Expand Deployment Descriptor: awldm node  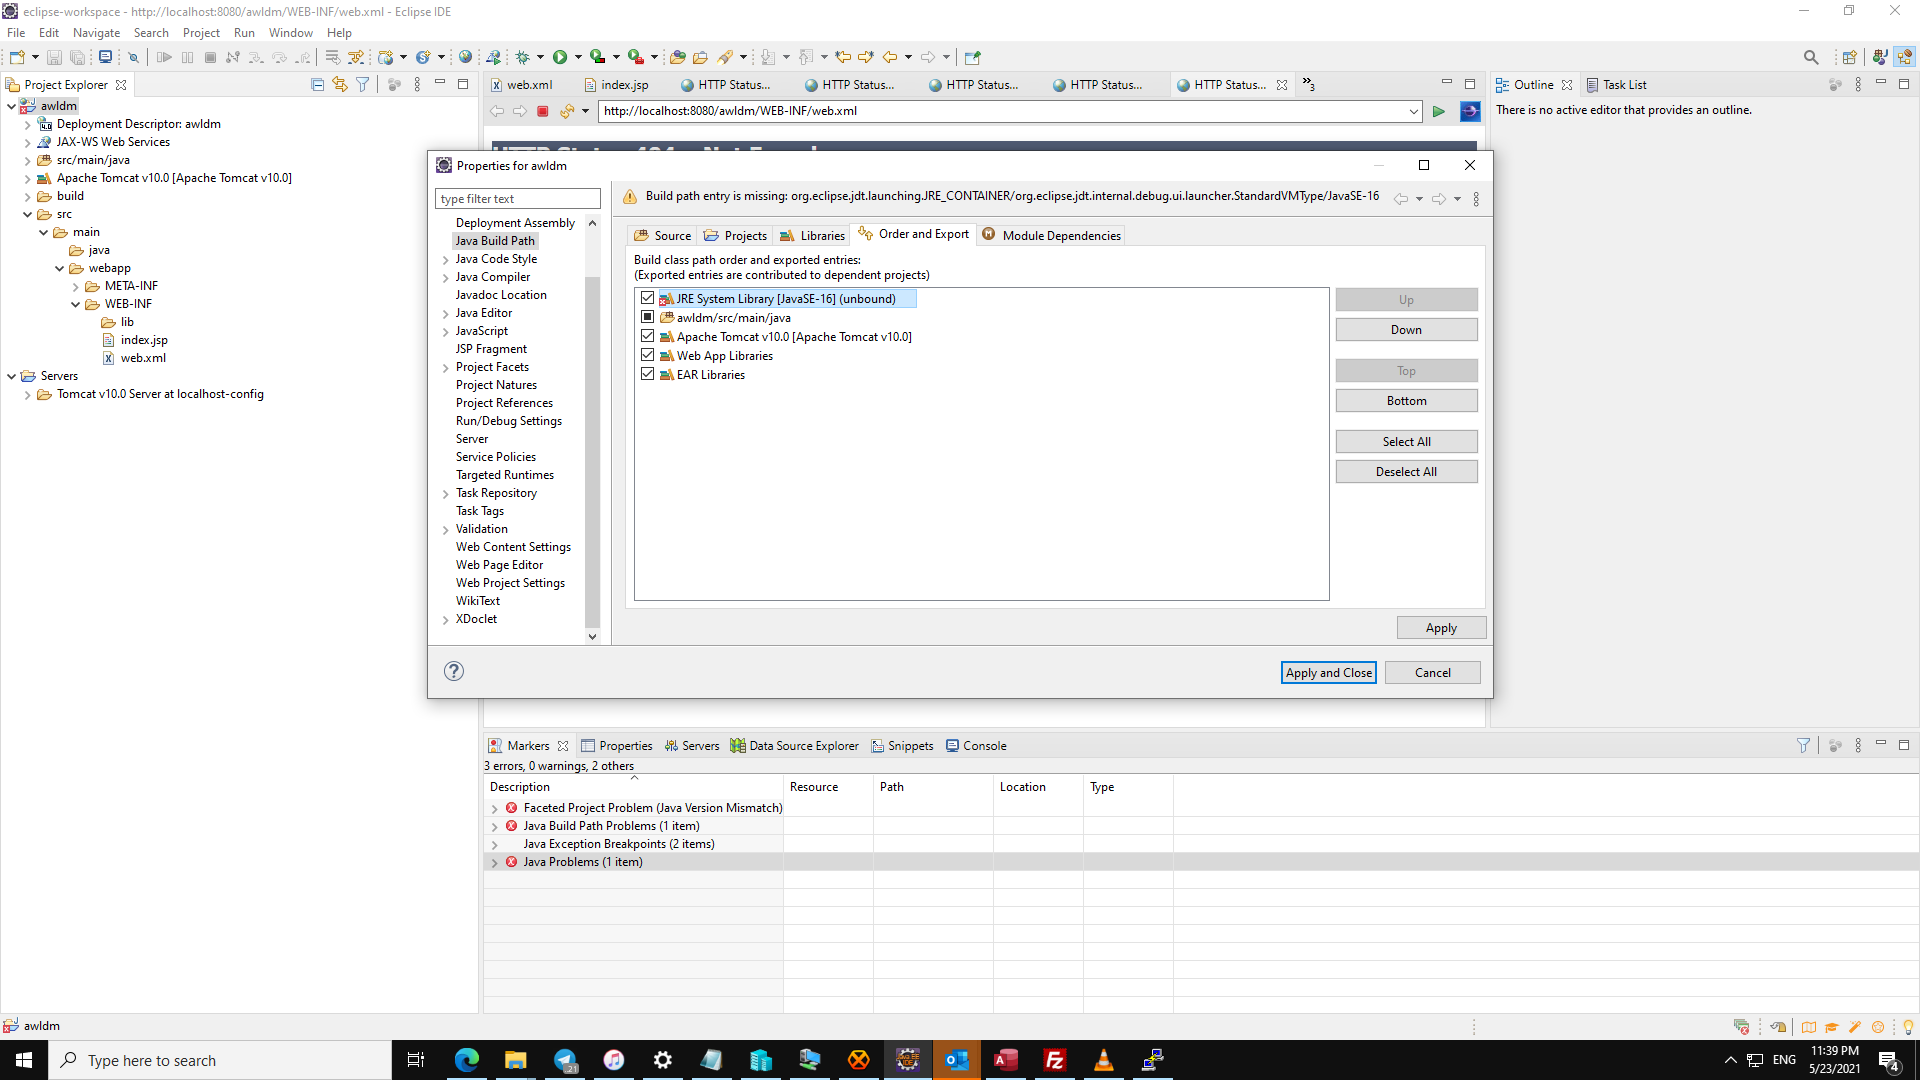pos(27,125)
